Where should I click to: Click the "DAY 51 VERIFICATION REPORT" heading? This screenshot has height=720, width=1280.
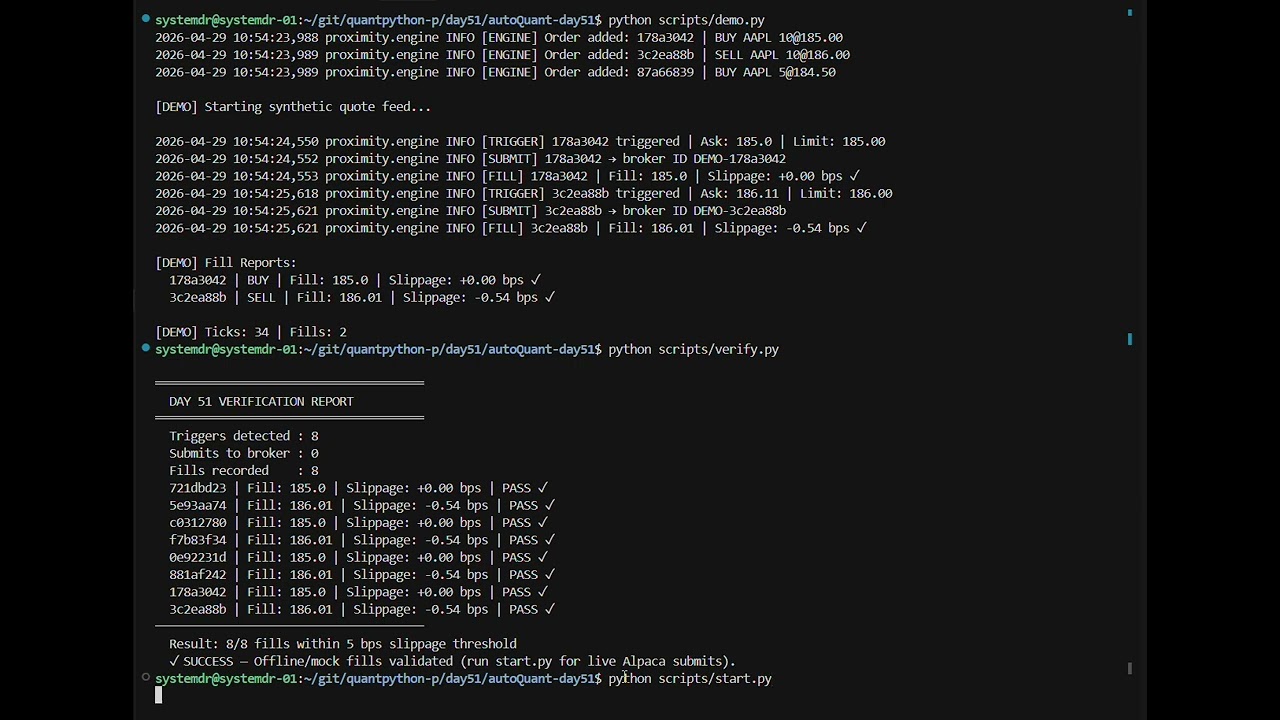(261, 401)
